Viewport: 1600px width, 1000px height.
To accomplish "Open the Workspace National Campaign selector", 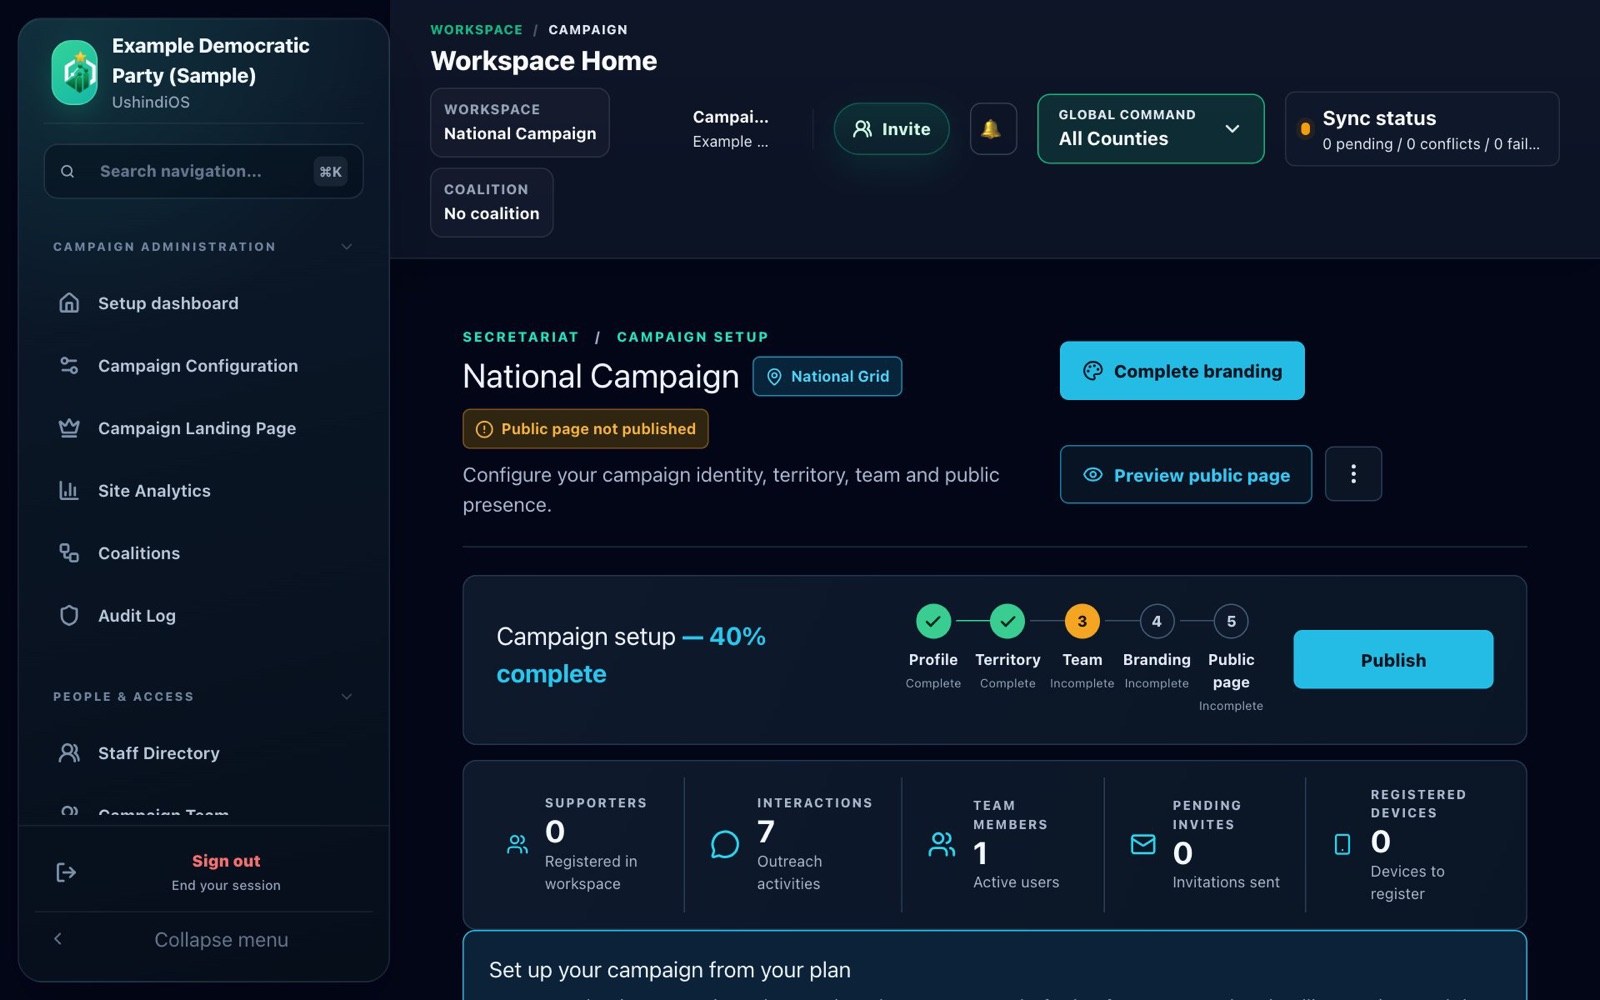I will [519, 122].
